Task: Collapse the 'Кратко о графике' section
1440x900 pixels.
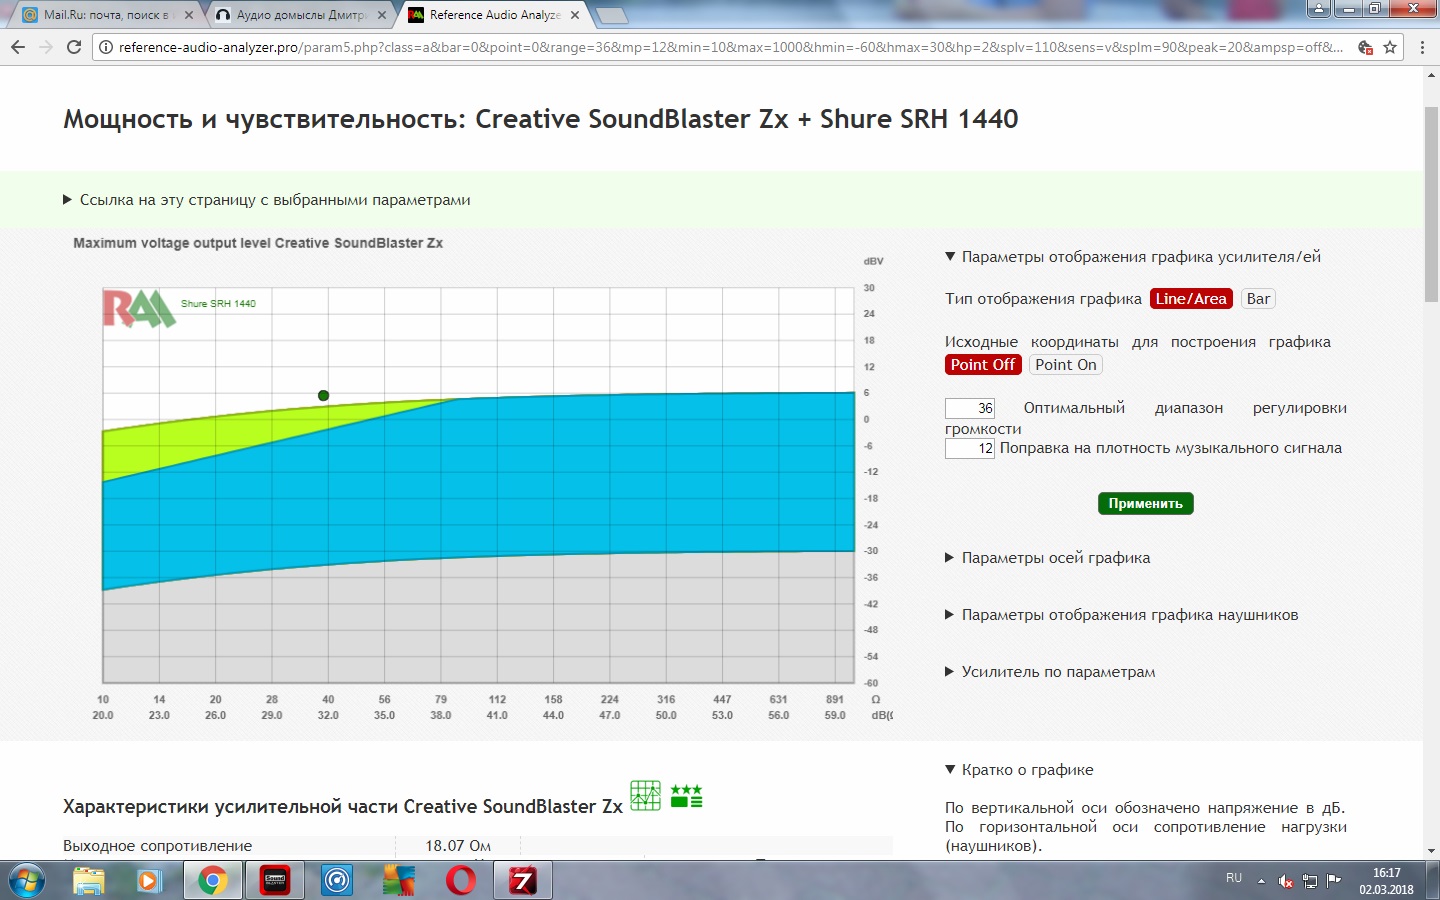Action: coord(1019,770)
